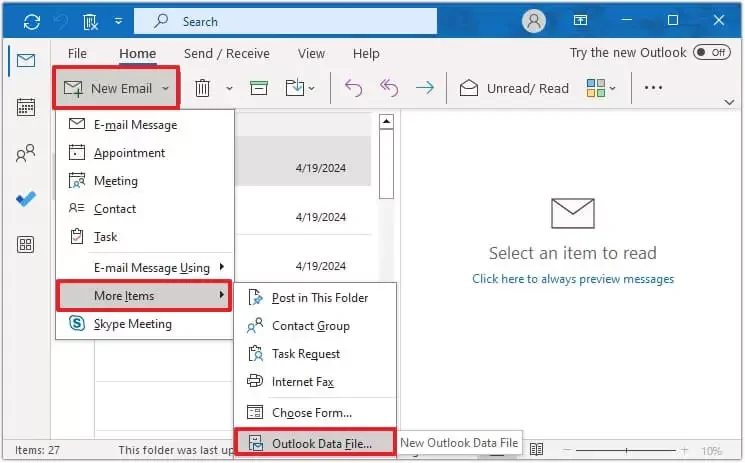This screenshot has height=463, width=745.
Task: Open the More Items submenu
Action: [145, 296]
